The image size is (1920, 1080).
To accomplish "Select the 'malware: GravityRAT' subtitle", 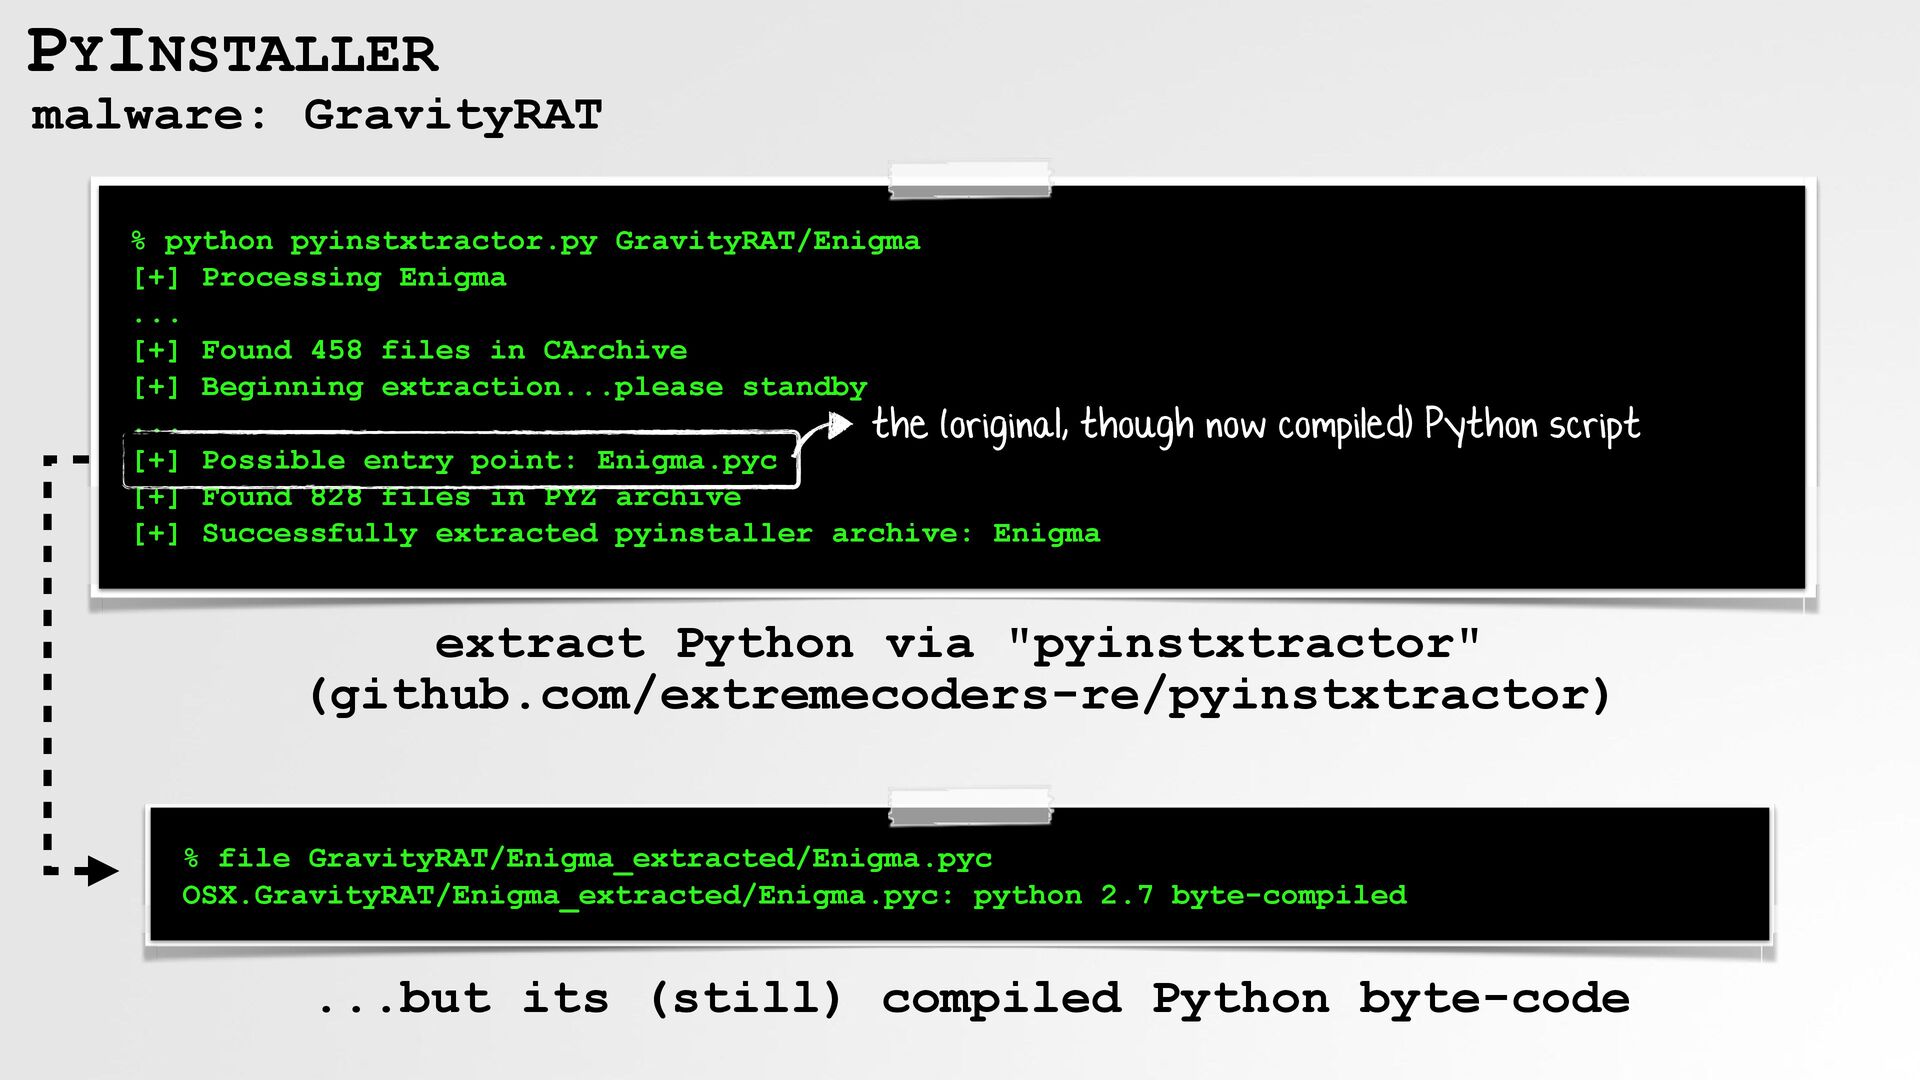I will coord(317,115).
